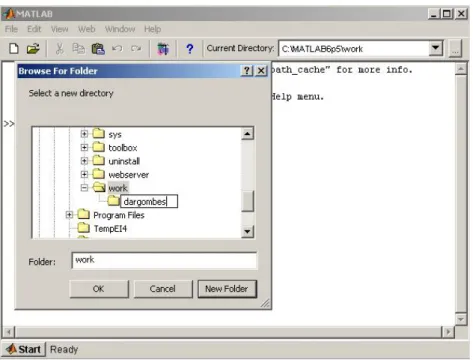Select the Program Files label
The height and width of the screenshot is (360, 473).
[119, 215]
